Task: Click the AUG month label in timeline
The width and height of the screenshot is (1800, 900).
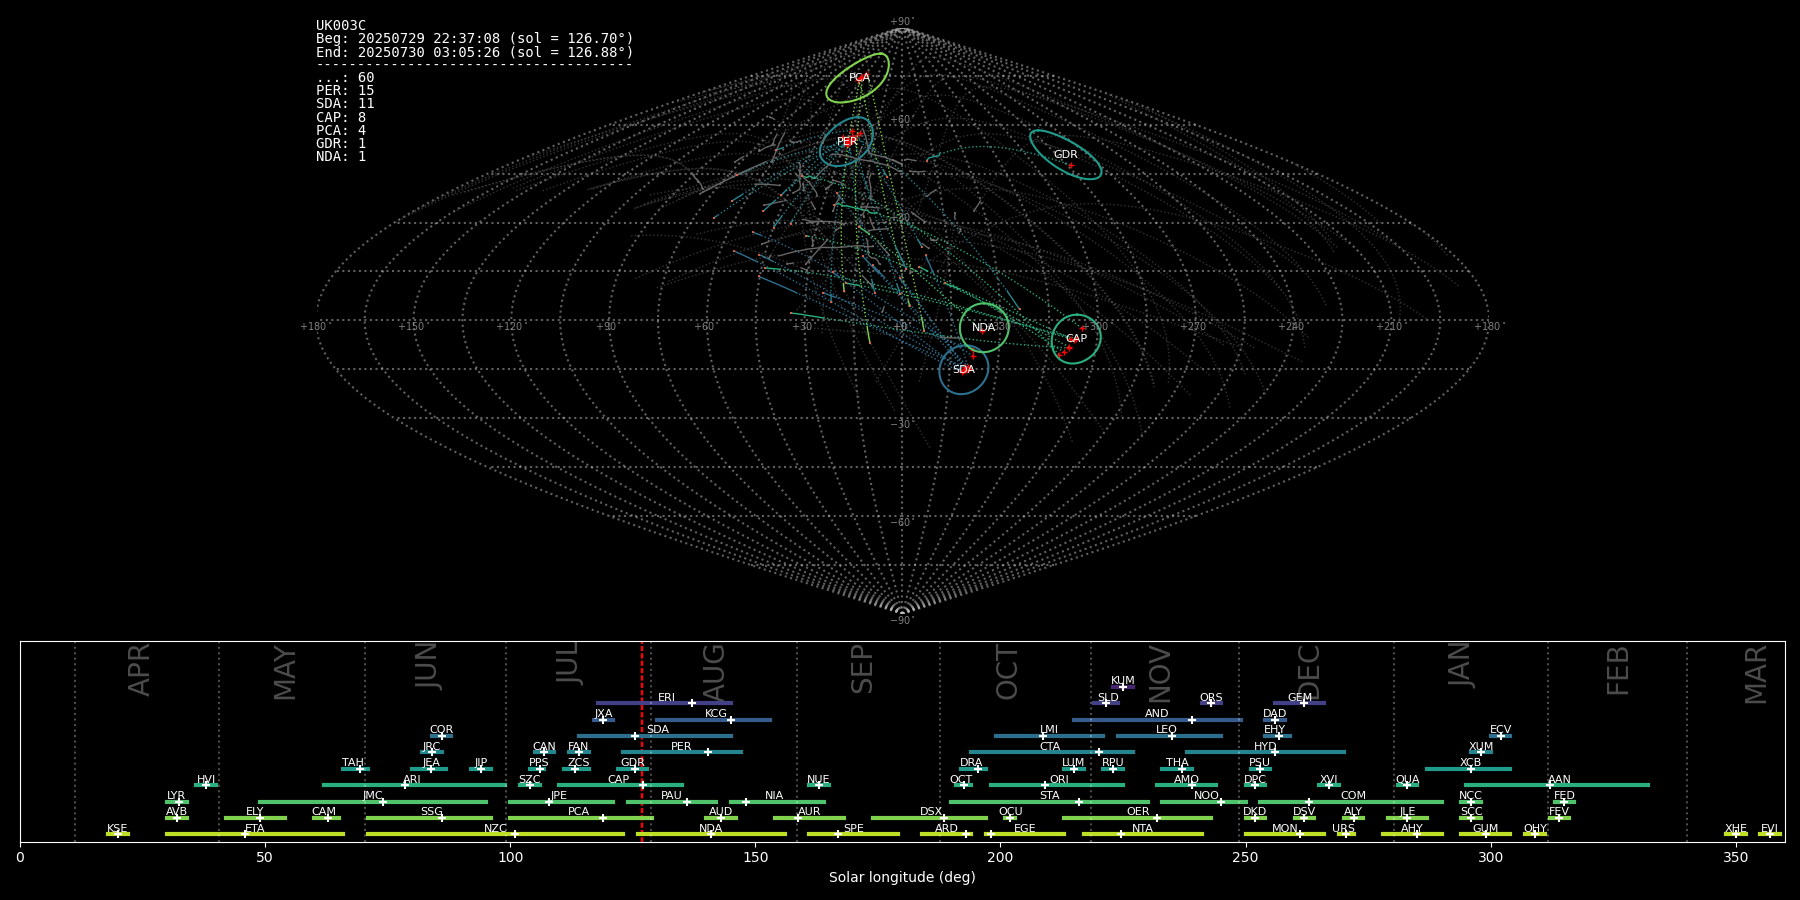Action: point(714,672)
